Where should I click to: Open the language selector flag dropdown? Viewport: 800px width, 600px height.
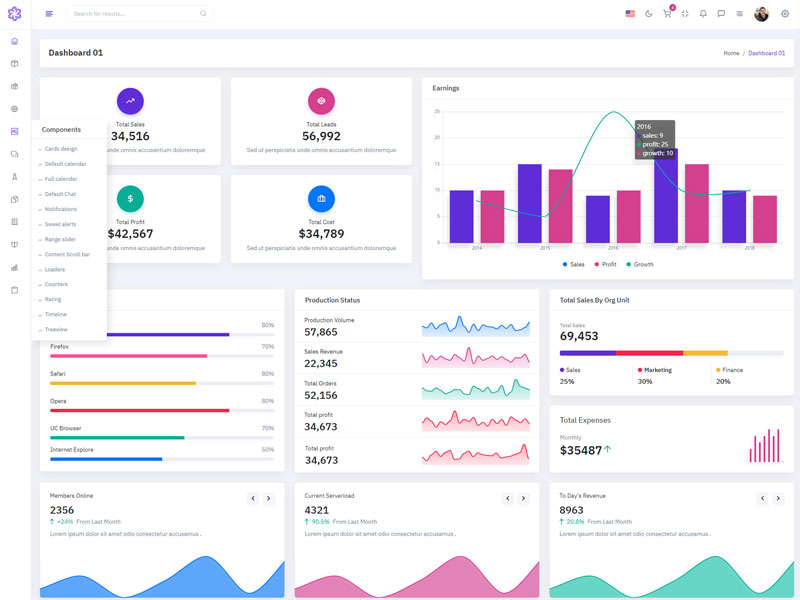630,13
